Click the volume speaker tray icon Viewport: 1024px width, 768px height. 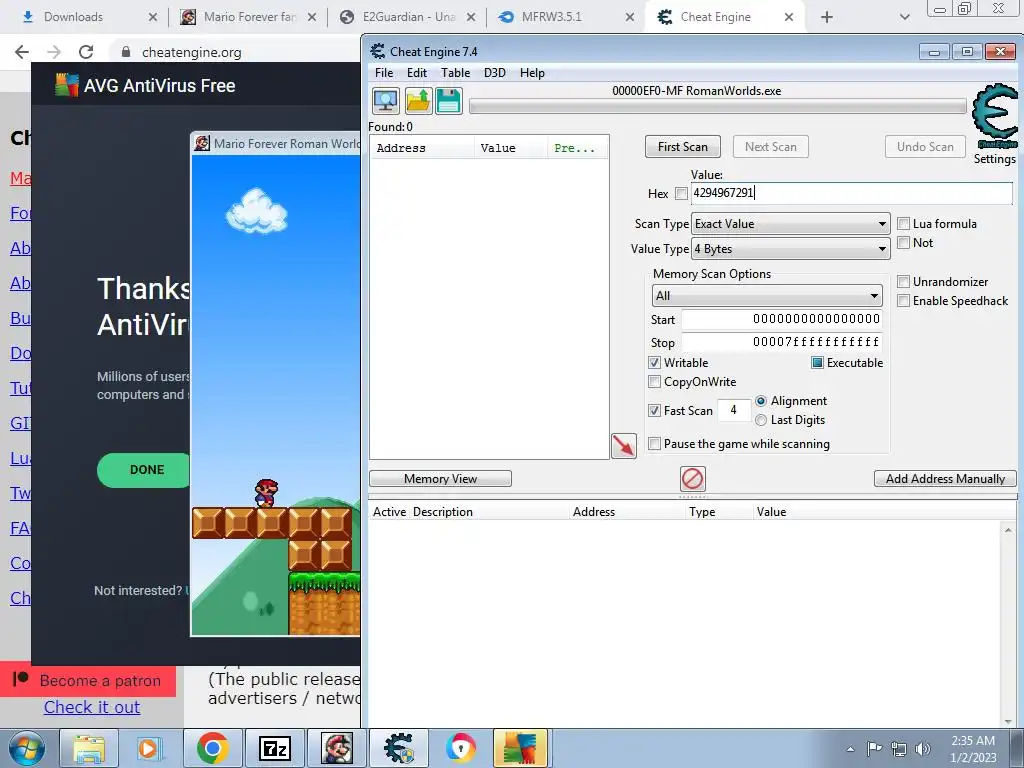point(923,749)
